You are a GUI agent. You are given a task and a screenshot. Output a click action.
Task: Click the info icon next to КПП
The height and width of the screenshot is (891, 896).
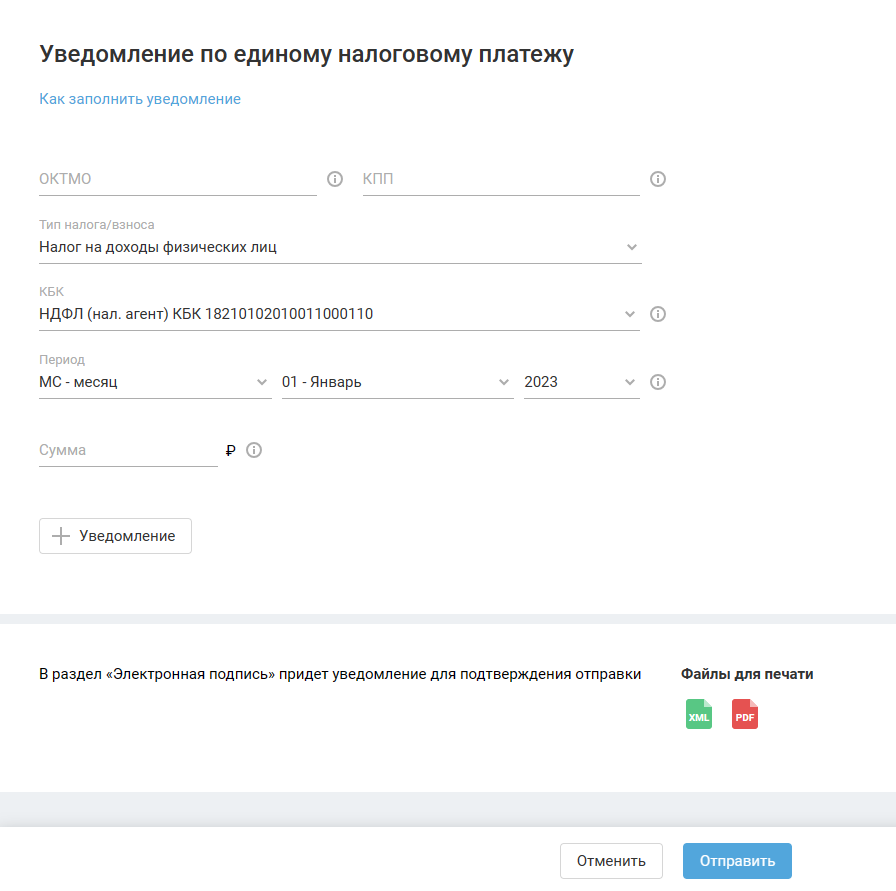coord(658,180)
